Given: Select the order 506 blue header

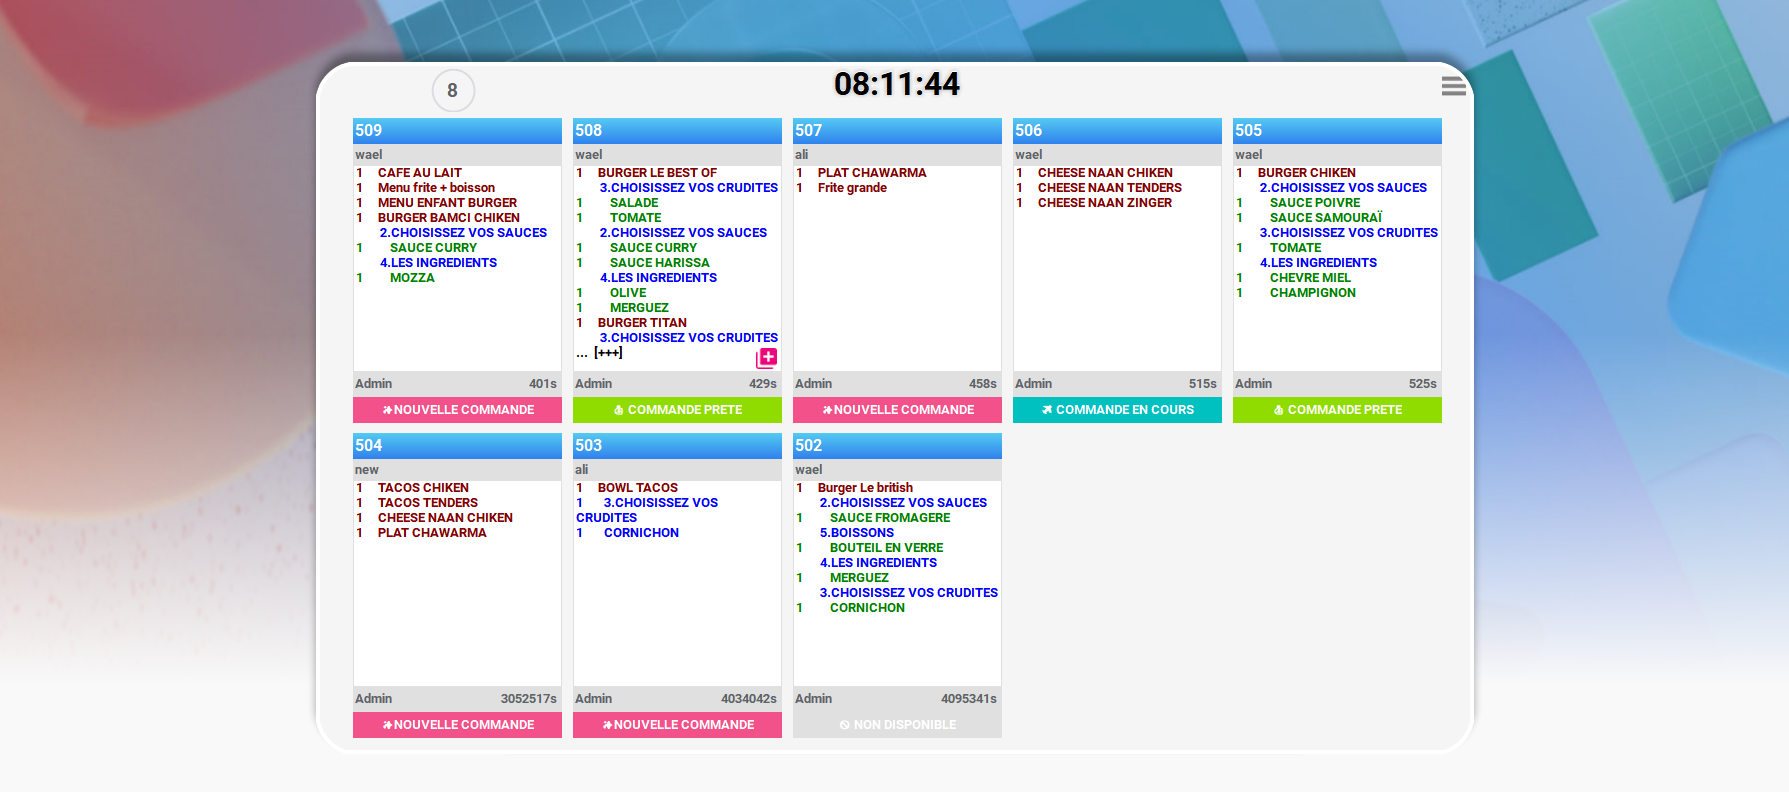Looking at the screenshot, I should point(1117,131).
